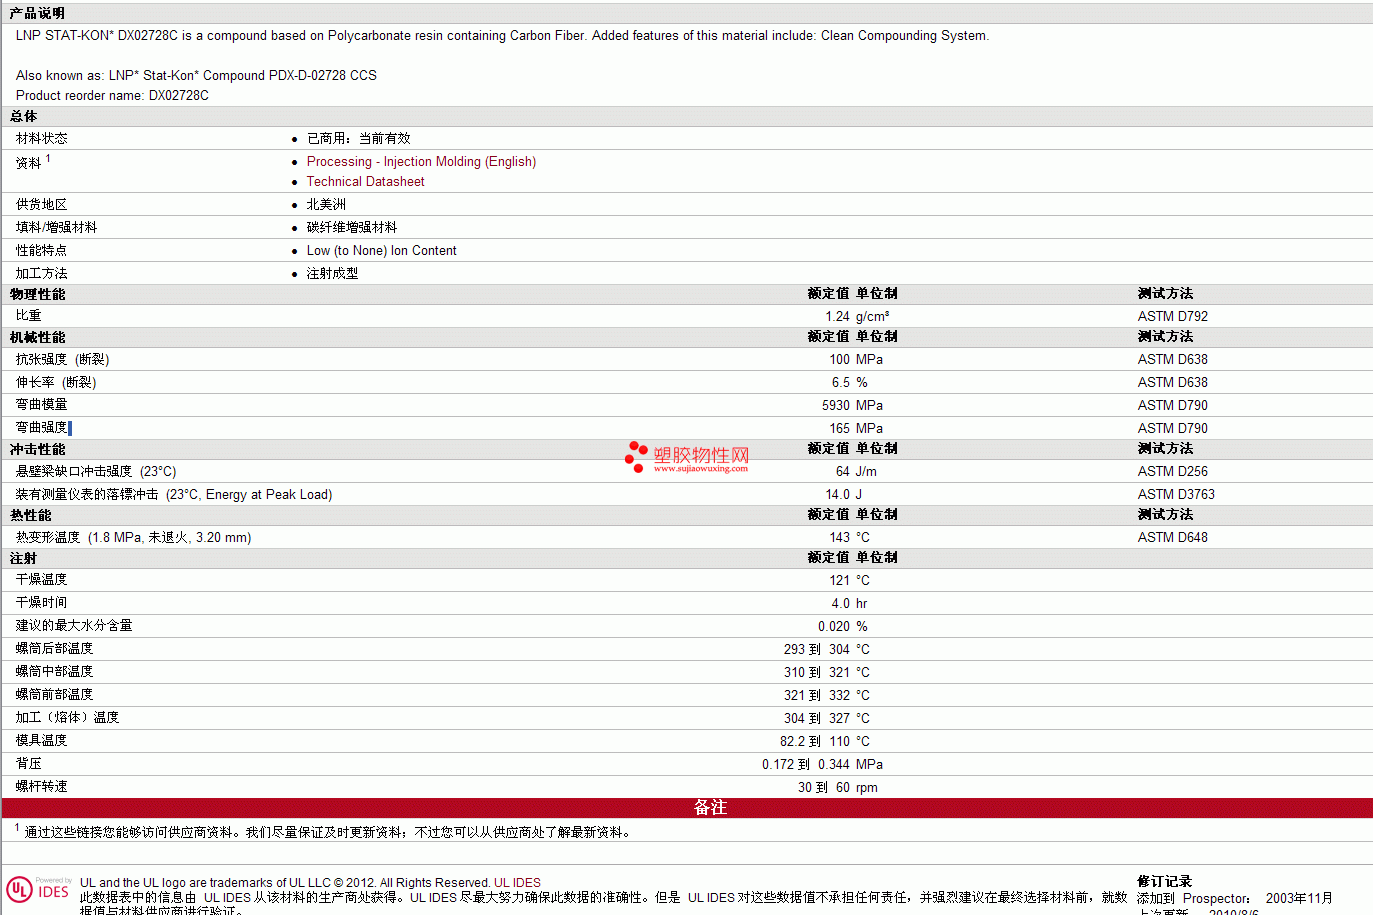Select the 供货地区 row label
The width and height of the screenshot is (1373, 915).
pyautogui.click(x=42, y=205)
